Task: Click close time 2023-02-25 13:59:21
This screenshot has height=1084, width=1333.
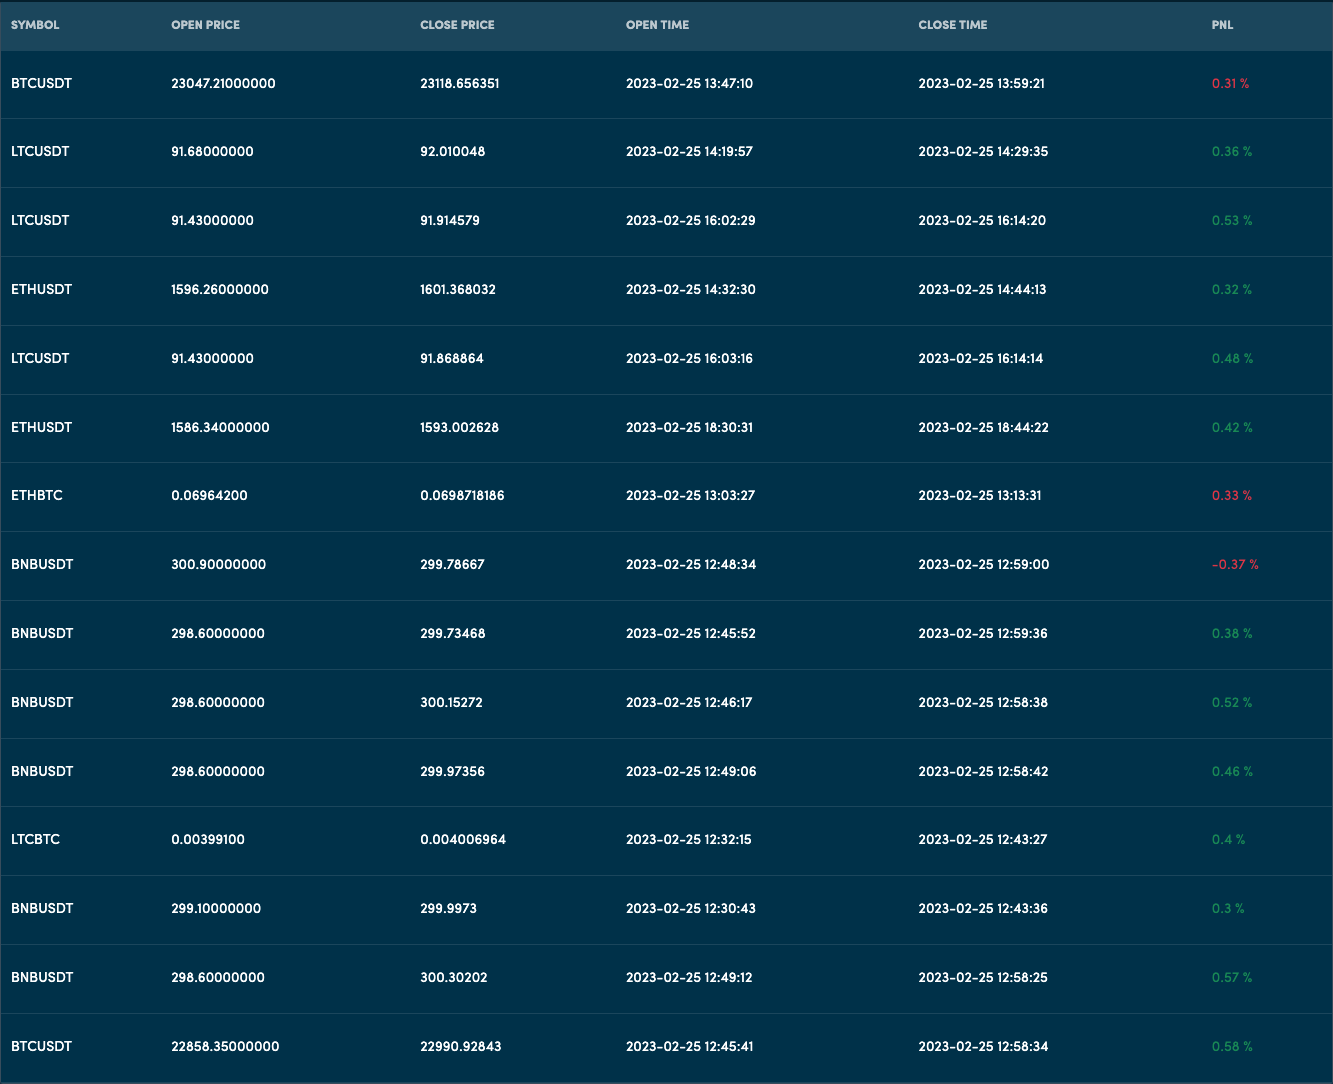Action: (x=981, y=83)
